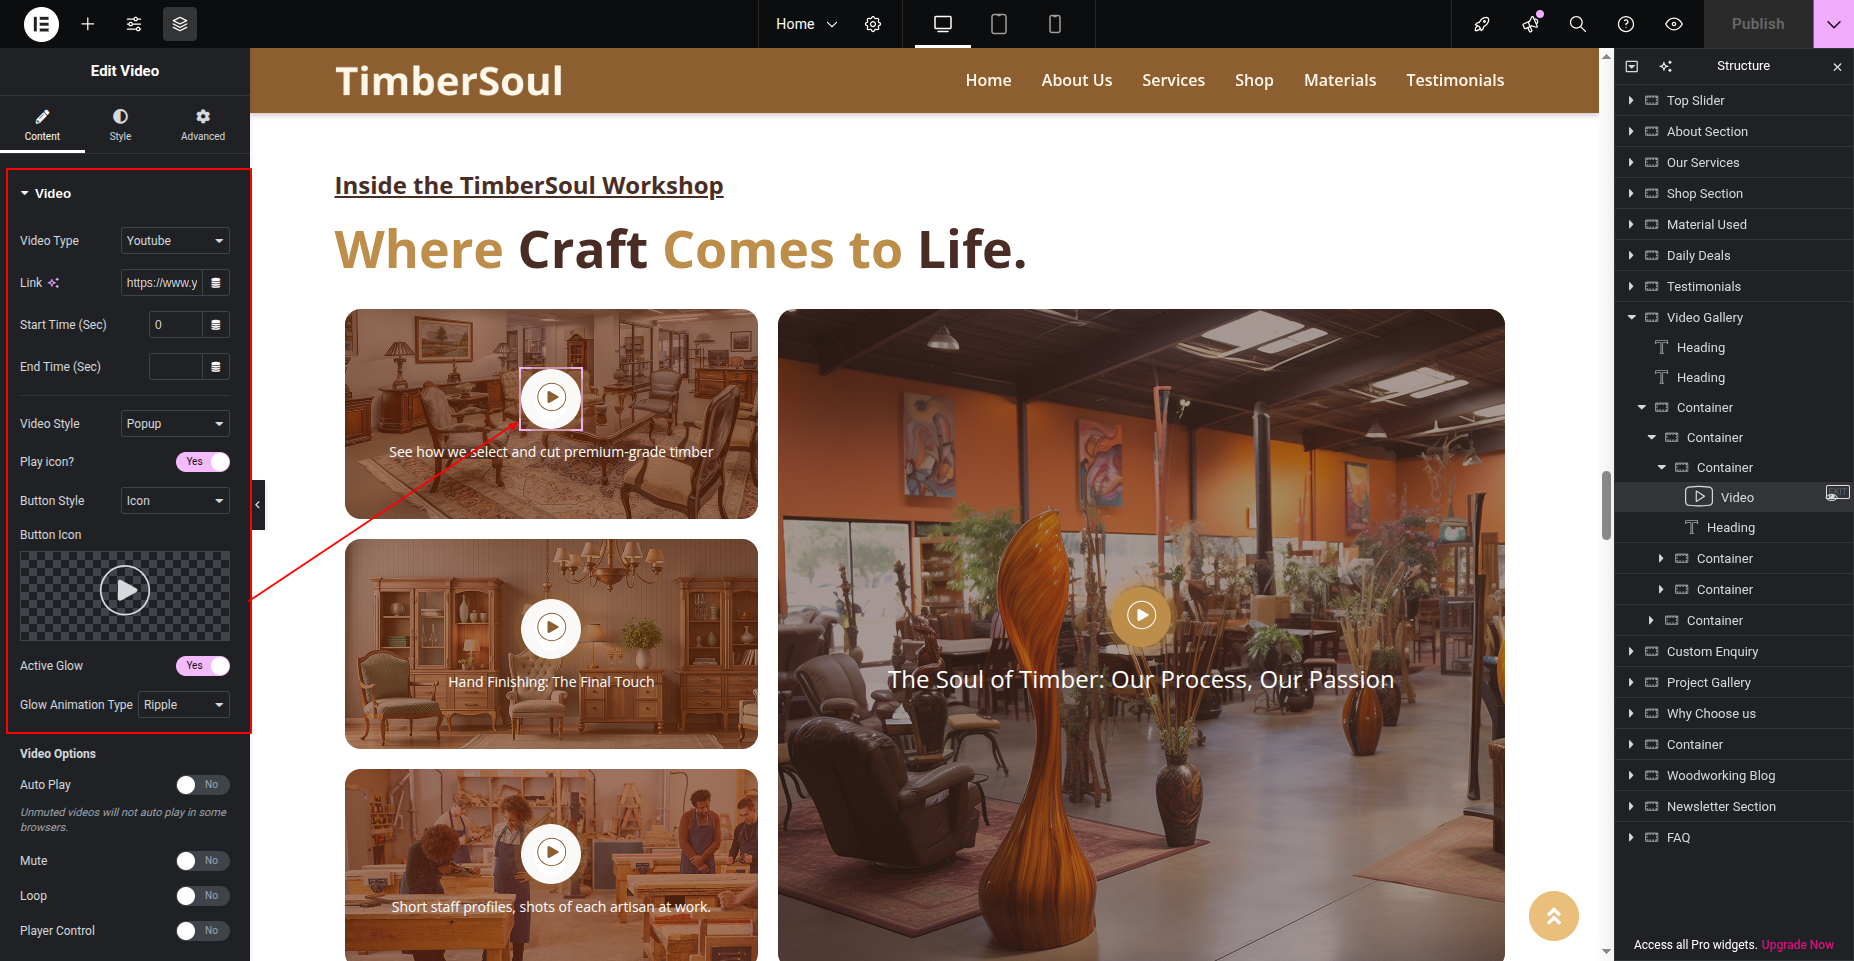Enable the Auto Play switch

click(203, 785)
